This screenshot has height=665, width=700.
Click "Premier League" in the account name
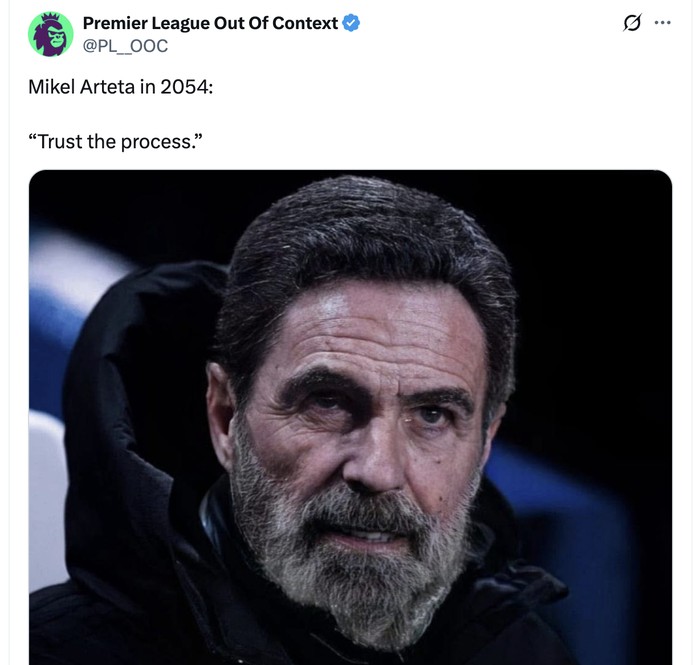pos(145,22)
